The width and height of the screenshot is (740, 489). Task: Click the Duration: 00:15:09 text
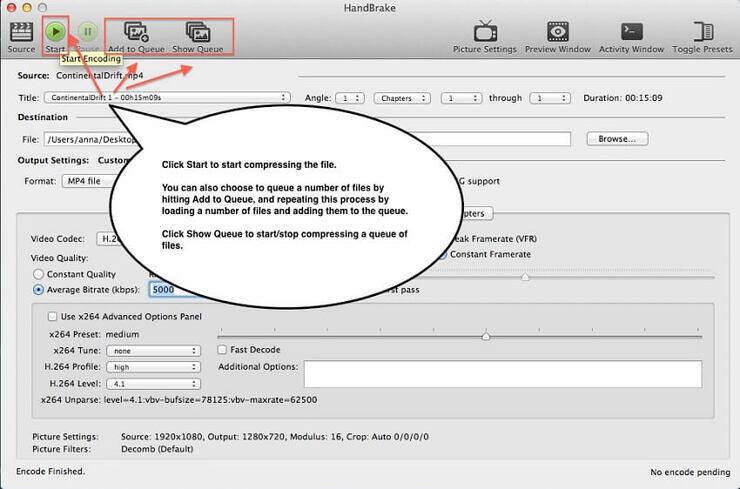[623, 98]
